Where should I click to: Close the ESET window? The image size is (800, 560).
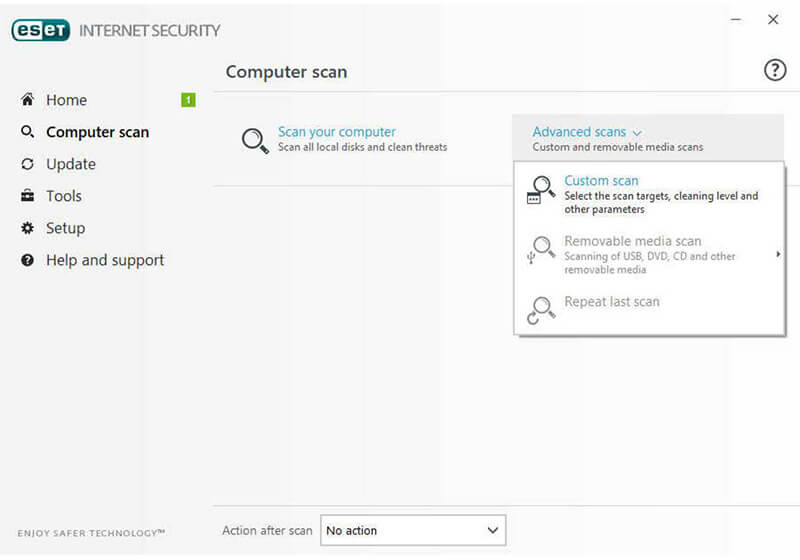coord(773,19)
